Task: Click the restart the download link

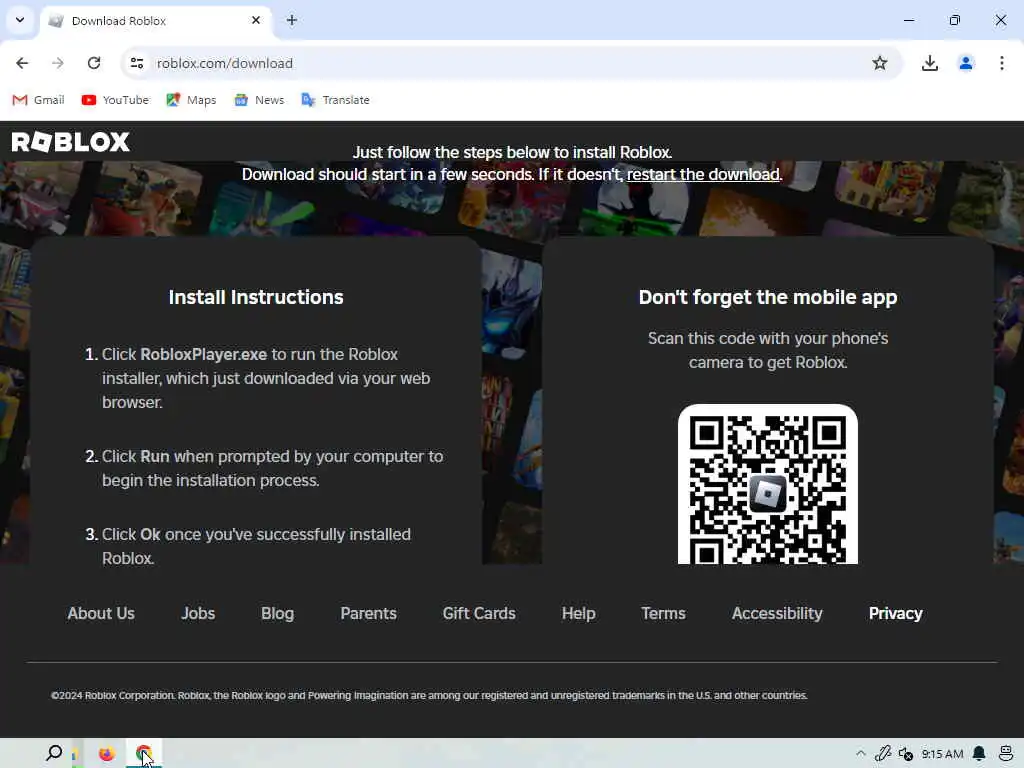Action: (x=703, y=174)
